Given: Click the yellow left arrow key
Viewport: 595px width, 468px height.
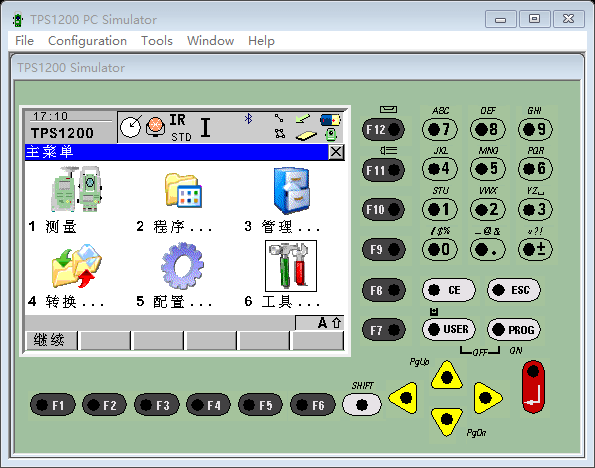Looking at the screenshot, I should 405,398.
